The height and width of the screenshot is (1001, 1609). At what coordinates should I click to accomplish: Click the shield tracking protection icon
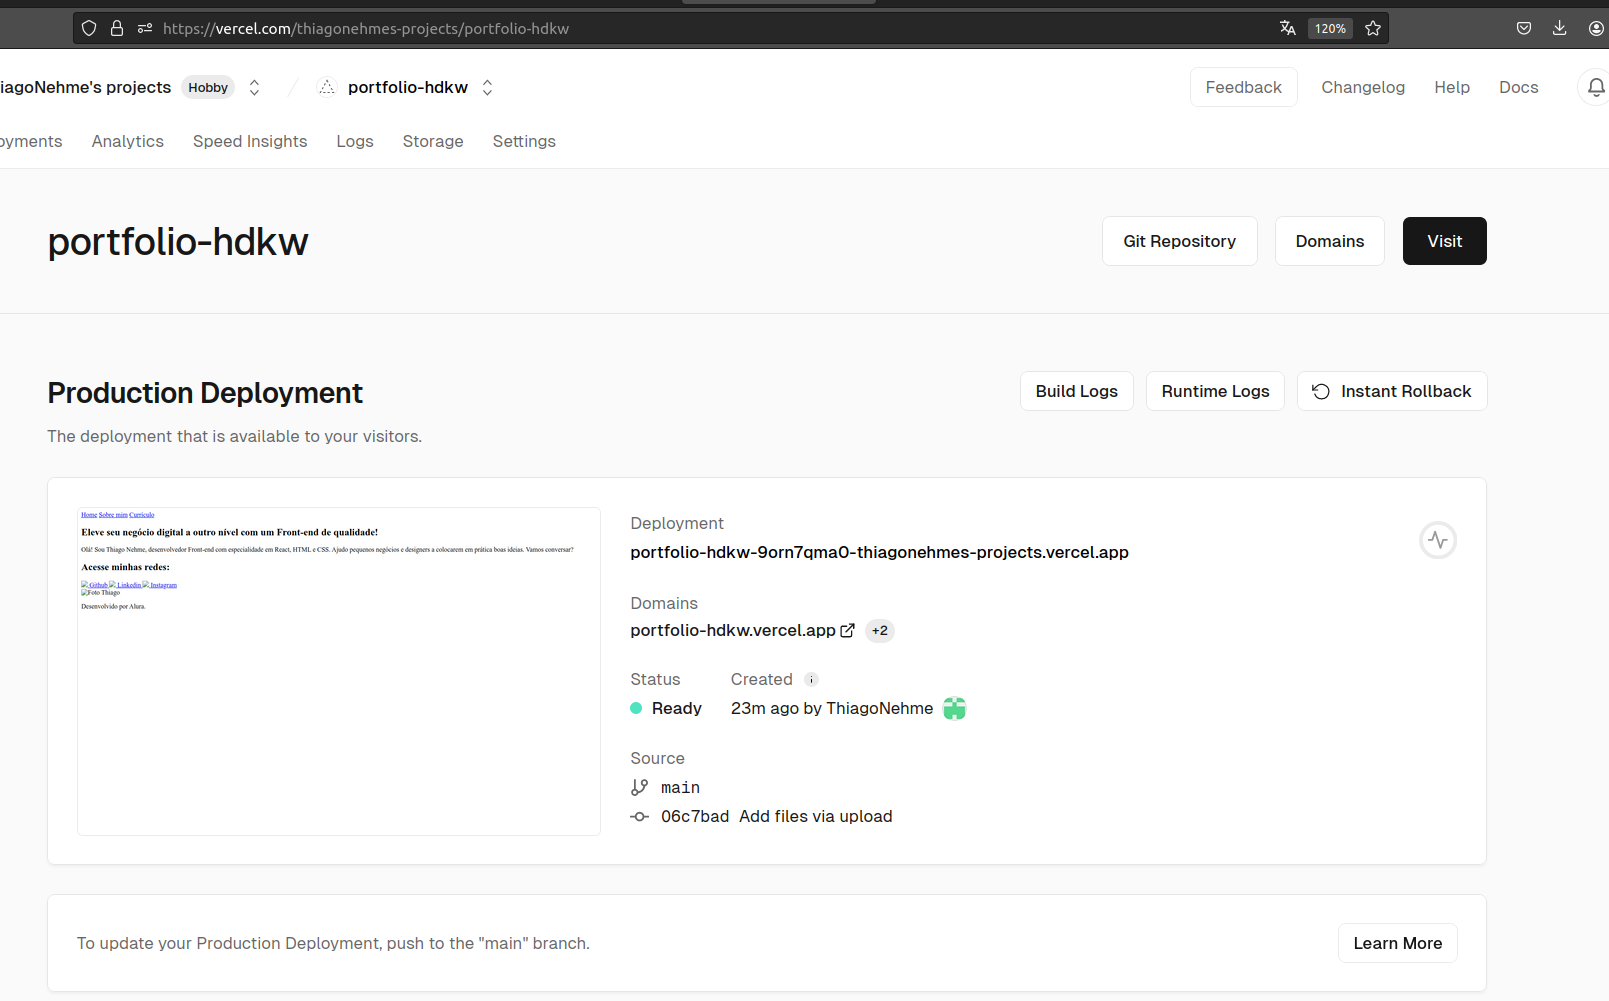click(89, 28)
